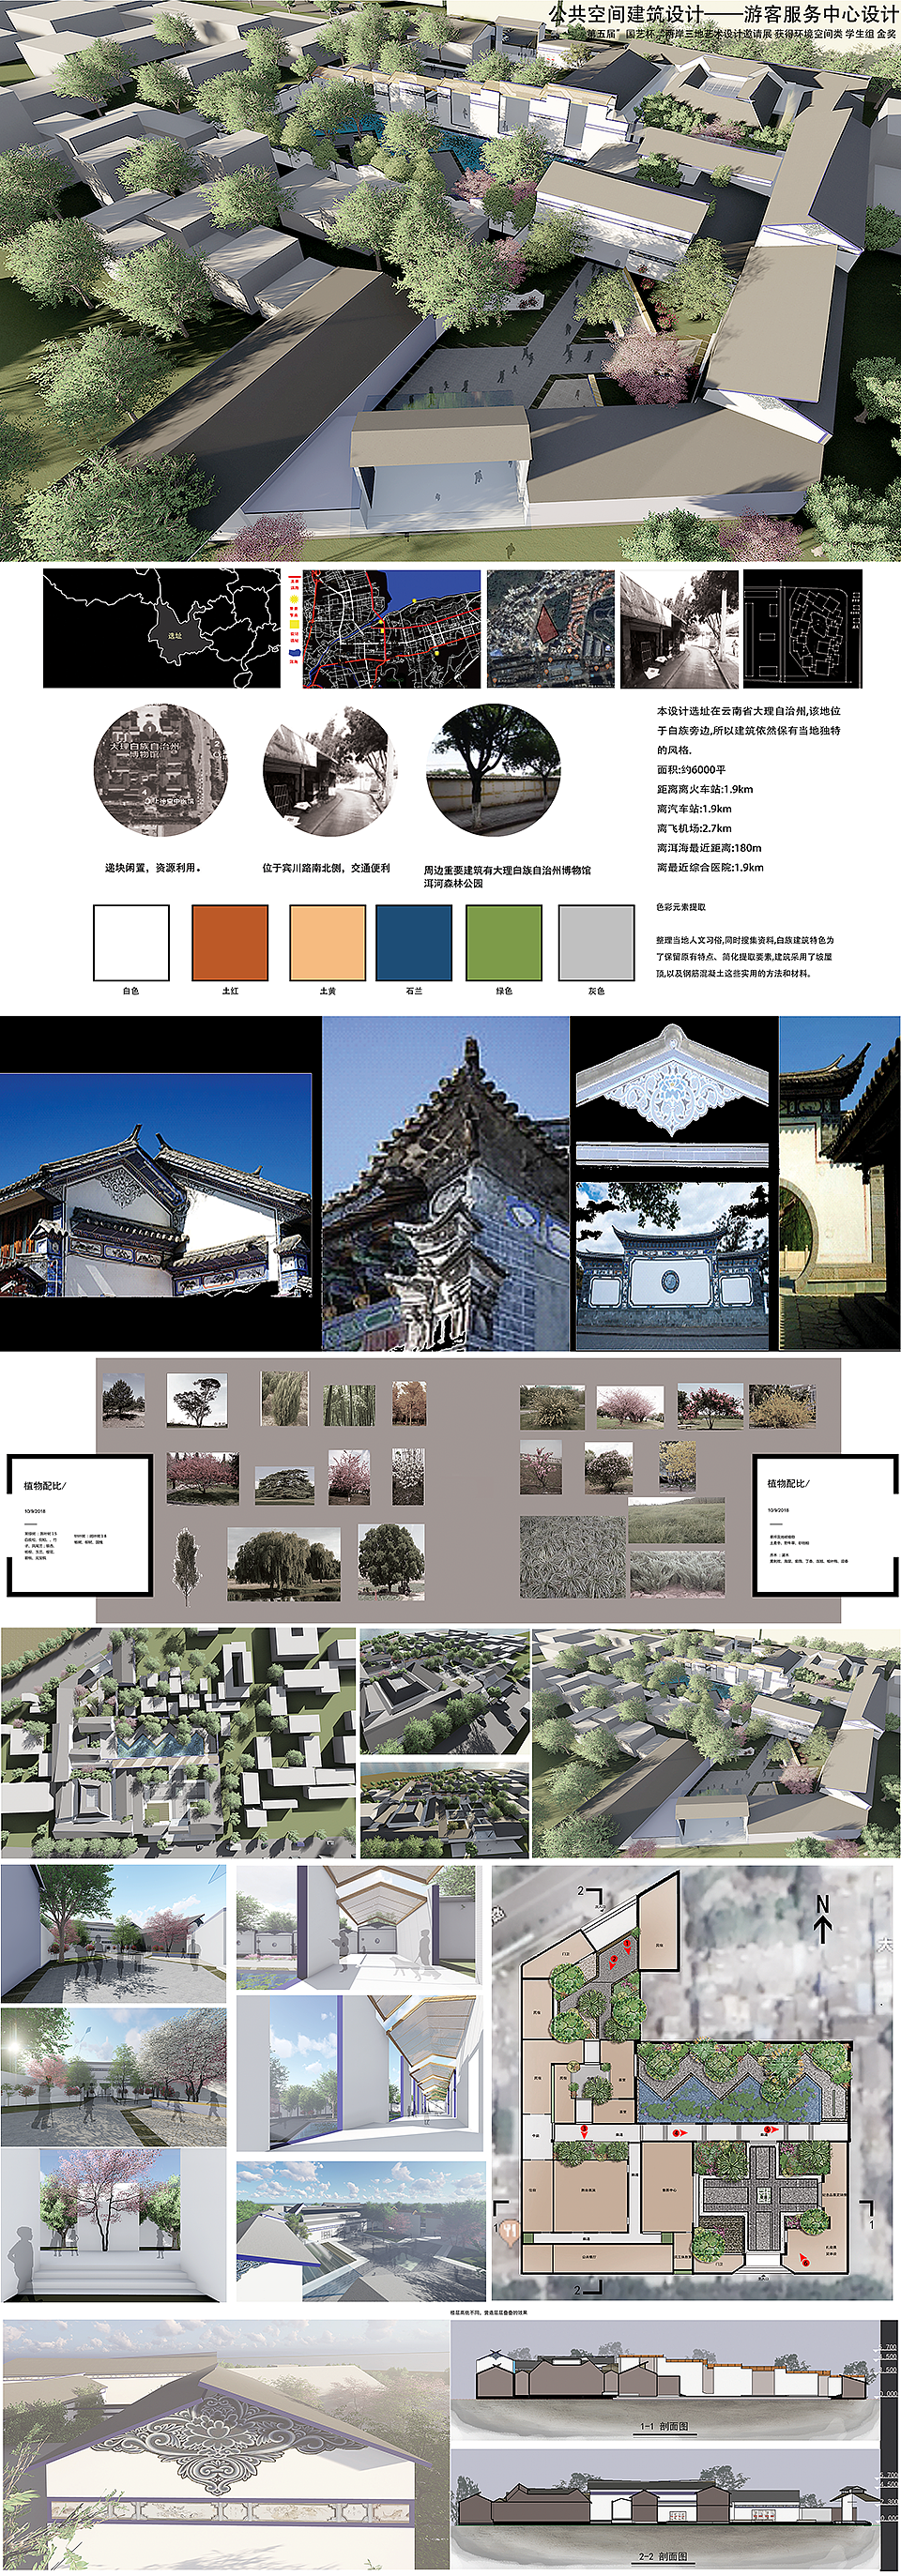Viewport: 901px width, 2576px height.
Task: Click the 2-2 剖面图 label
Action: click(x=664, y=2557)
